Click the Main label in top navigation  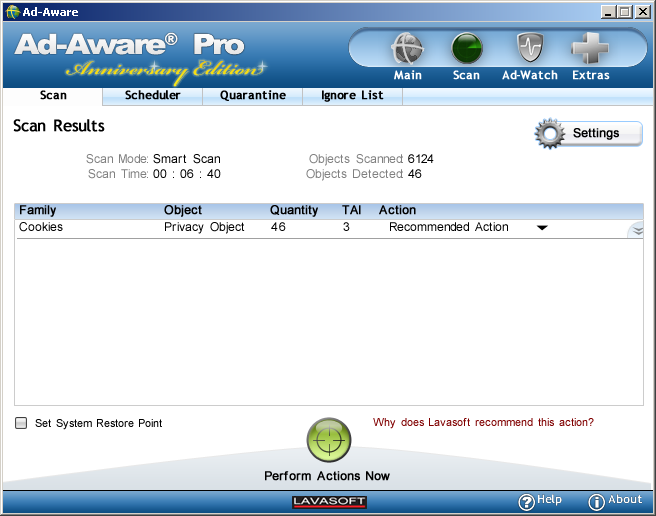coord(407,75)
